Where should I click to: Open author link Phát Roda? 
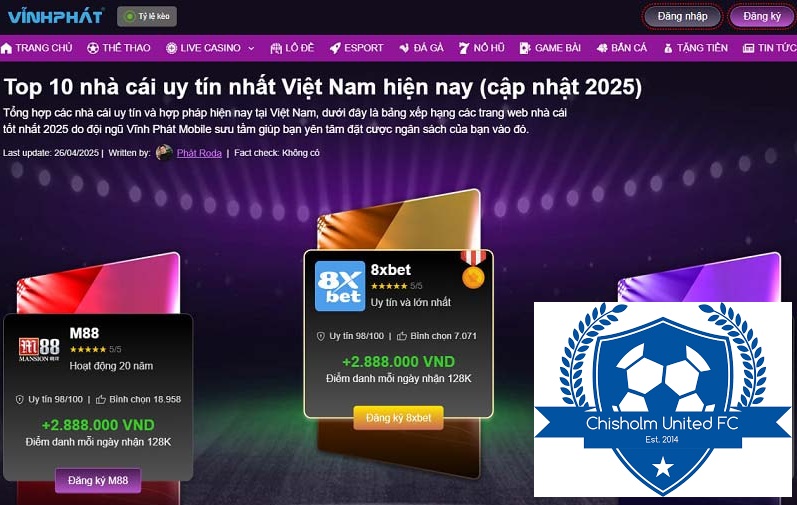199,153
